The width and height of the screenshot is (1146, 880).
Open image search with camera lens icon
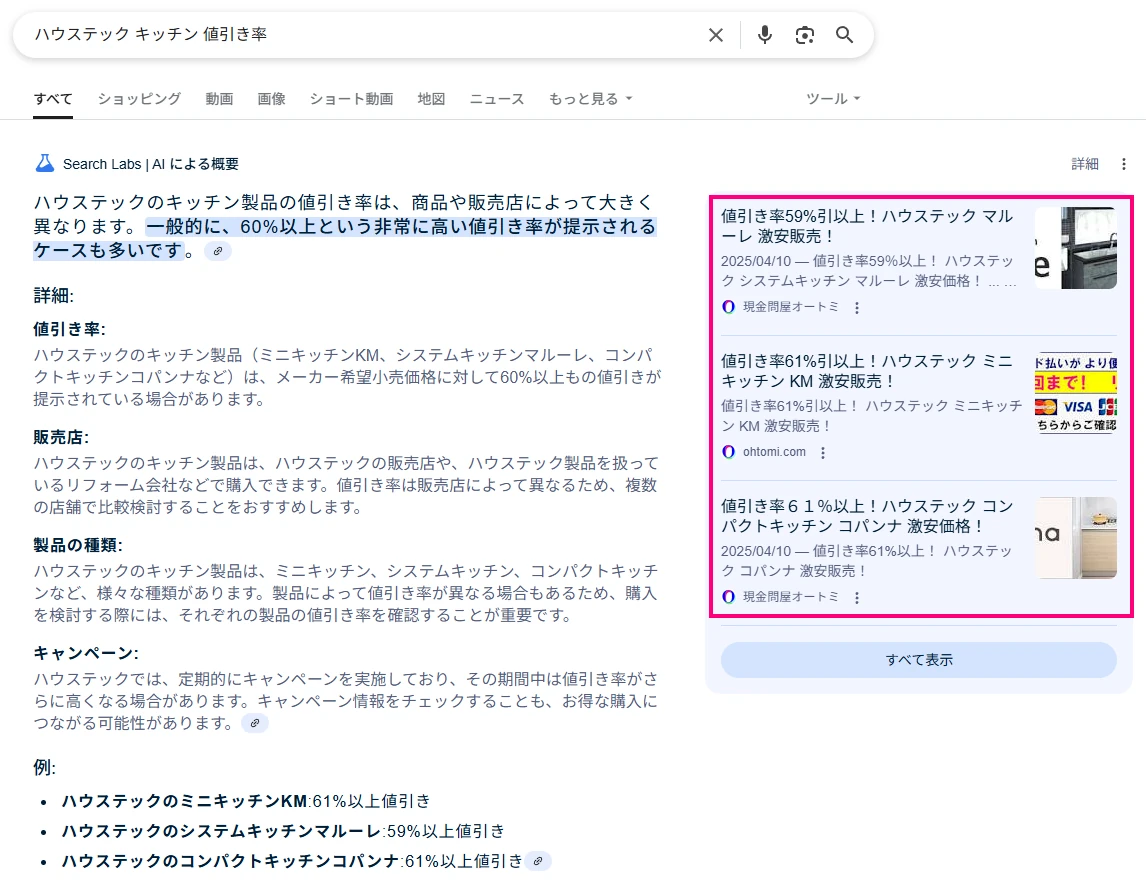pyautogui.click(x=805, y=35)
